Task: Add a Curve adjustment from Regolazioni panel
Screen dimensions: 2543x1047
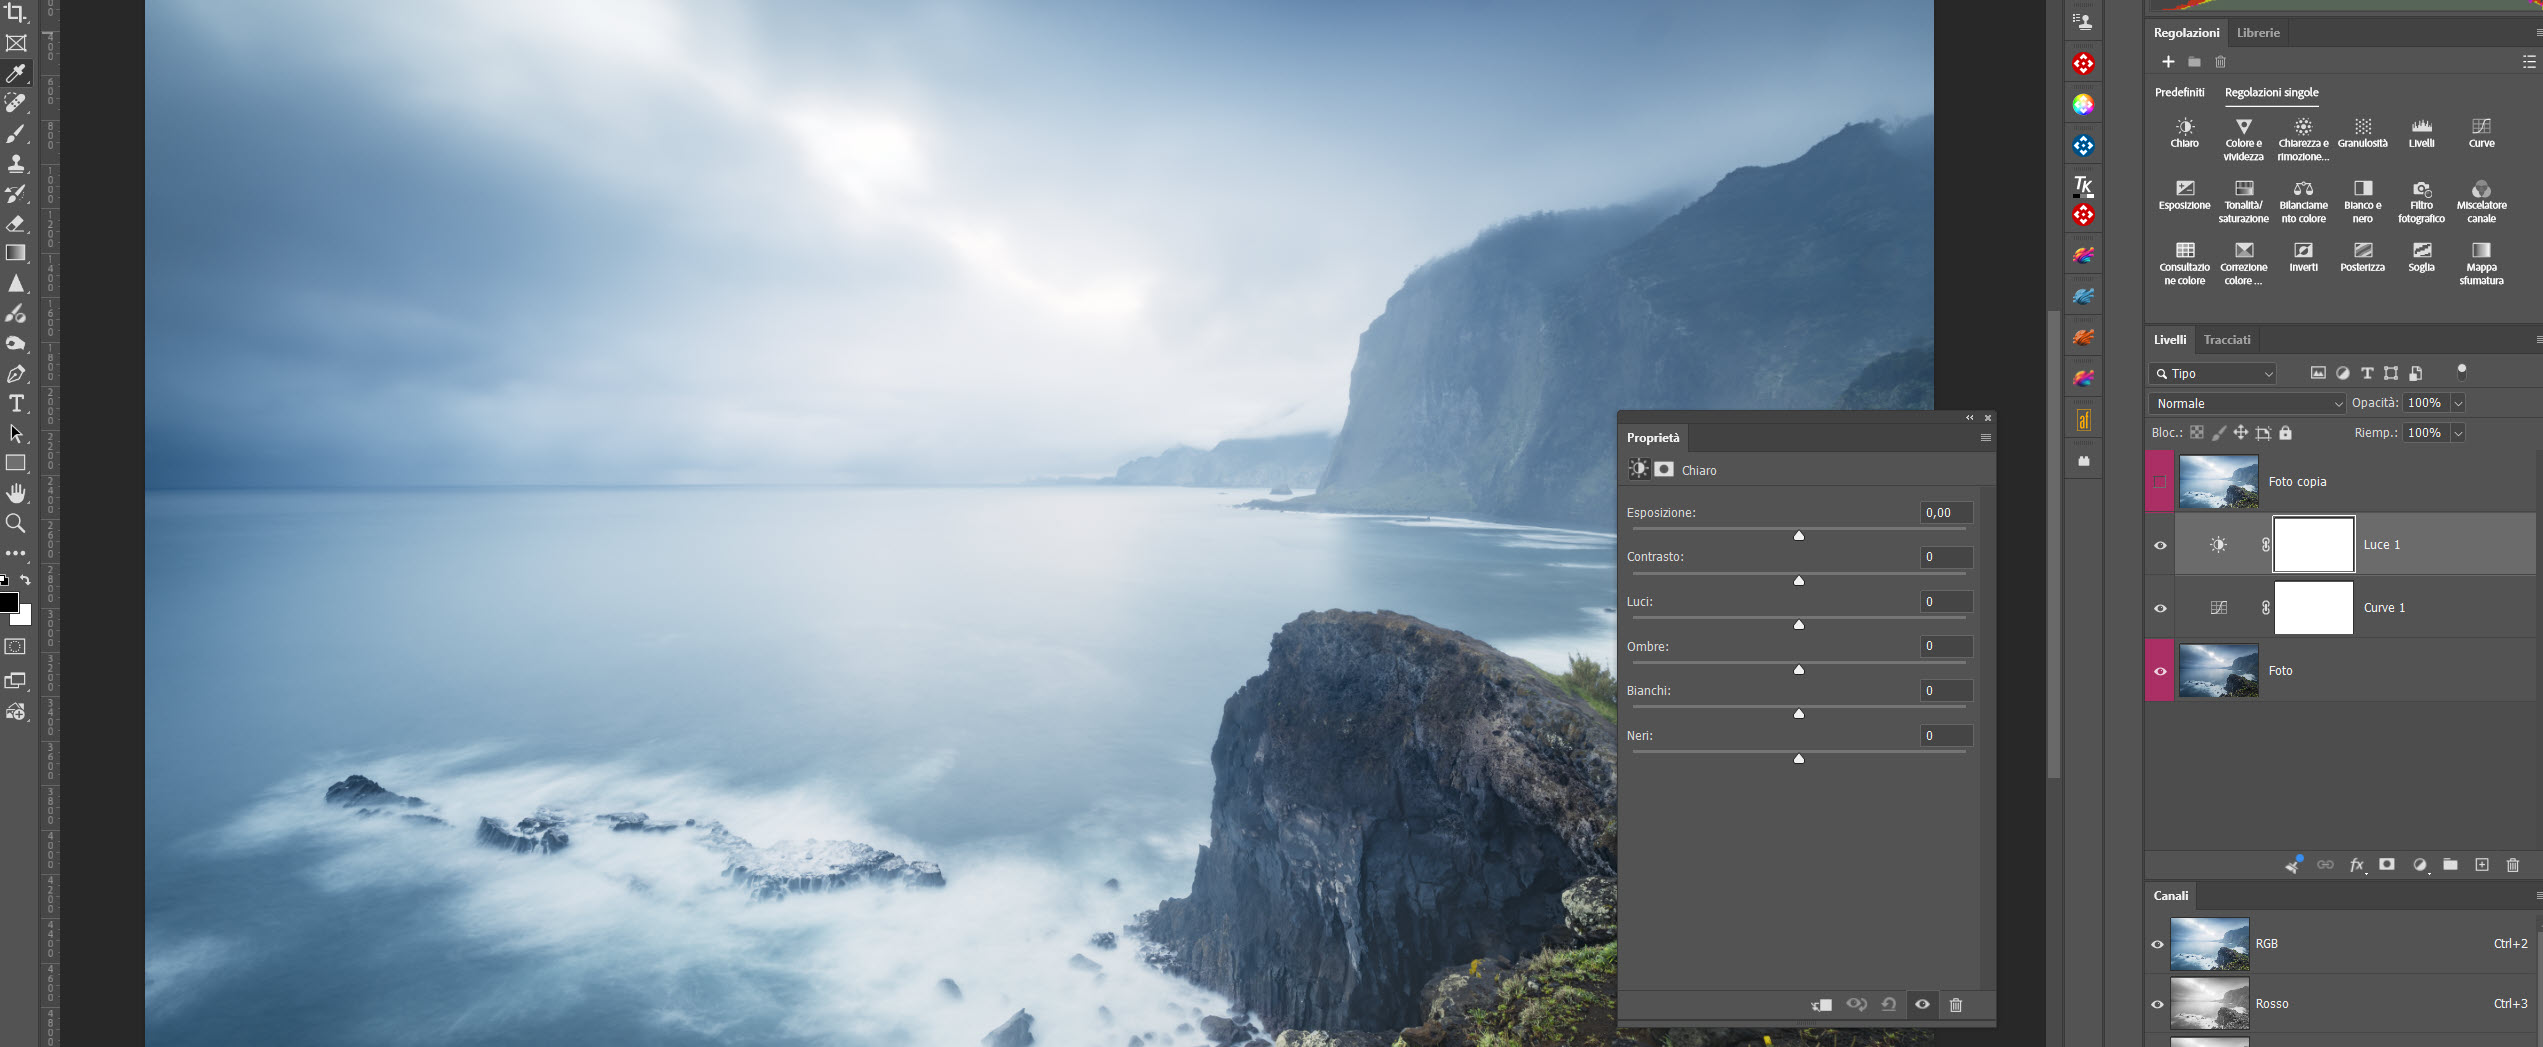Action: (2481, 133)
